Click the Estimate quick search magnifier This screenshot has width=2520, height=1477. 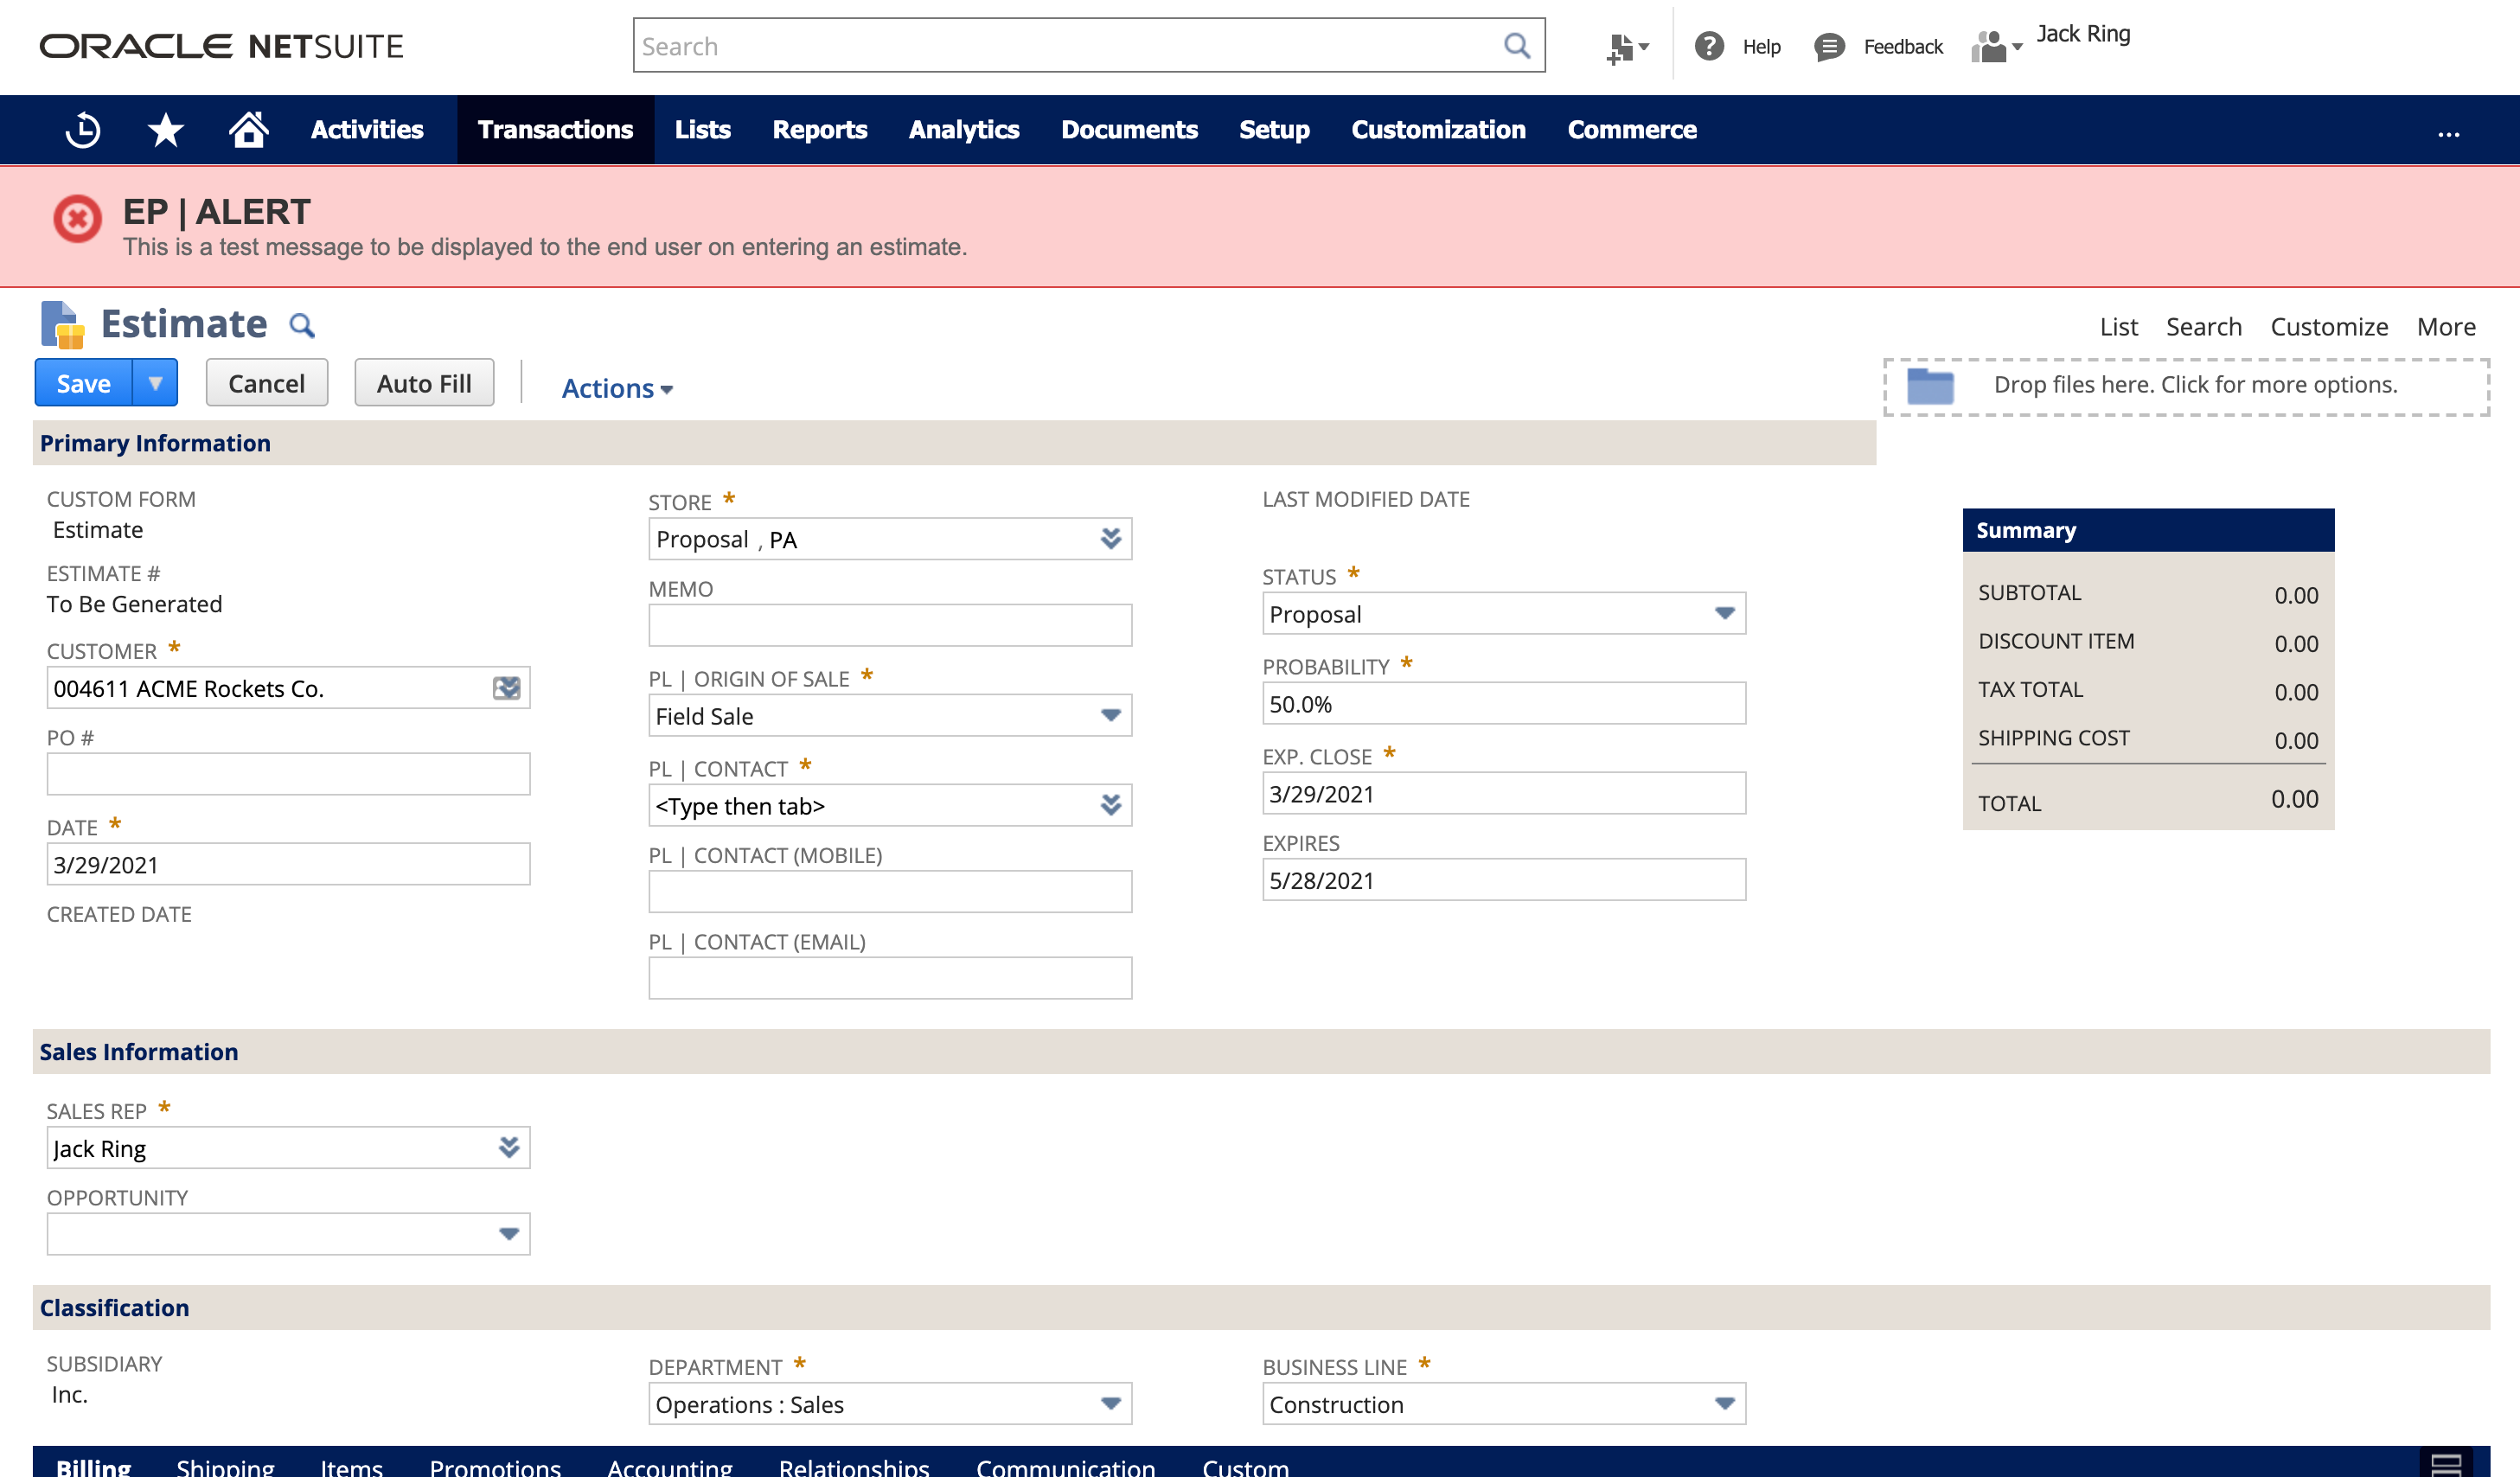pyautogui.click(x=302, y=326)
